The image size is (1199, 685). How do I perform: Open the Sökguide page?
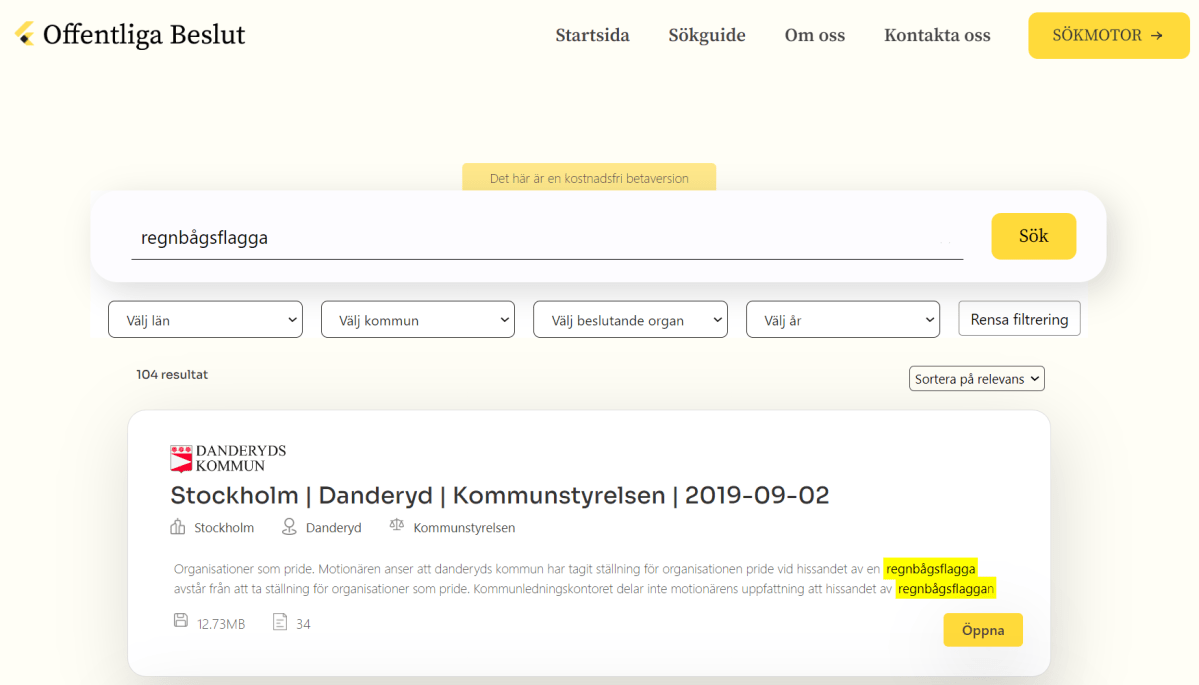[706, 35]
